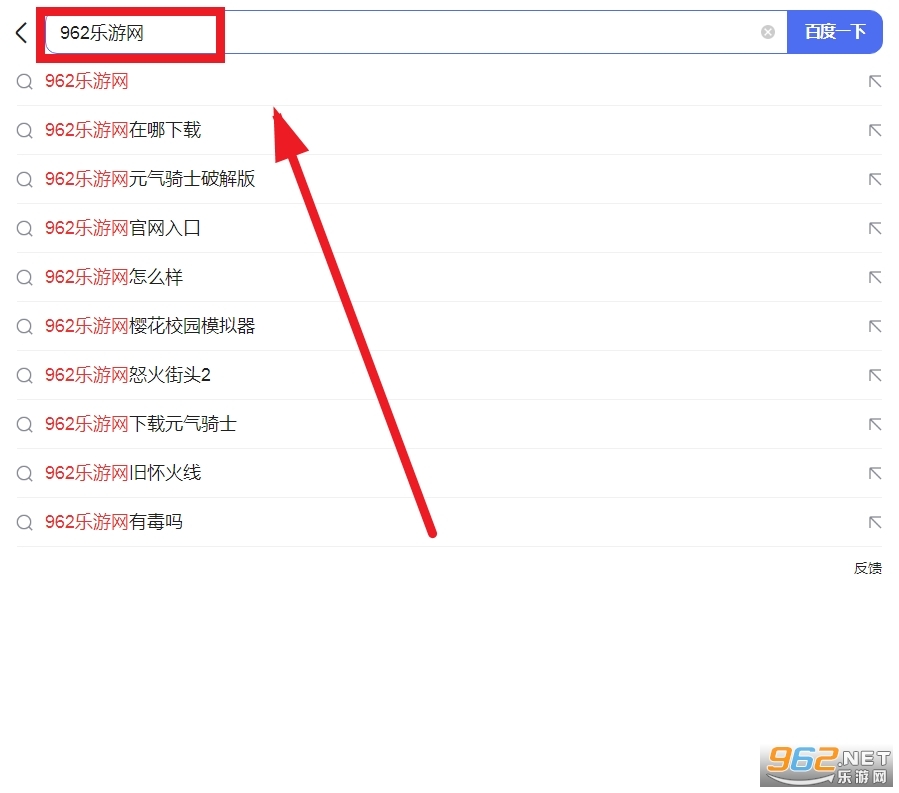This screenshot has width=899, height=793.
Task: Fill search with arrow icon beside 962乐游网旧怀火线
Action: [874, 473]
